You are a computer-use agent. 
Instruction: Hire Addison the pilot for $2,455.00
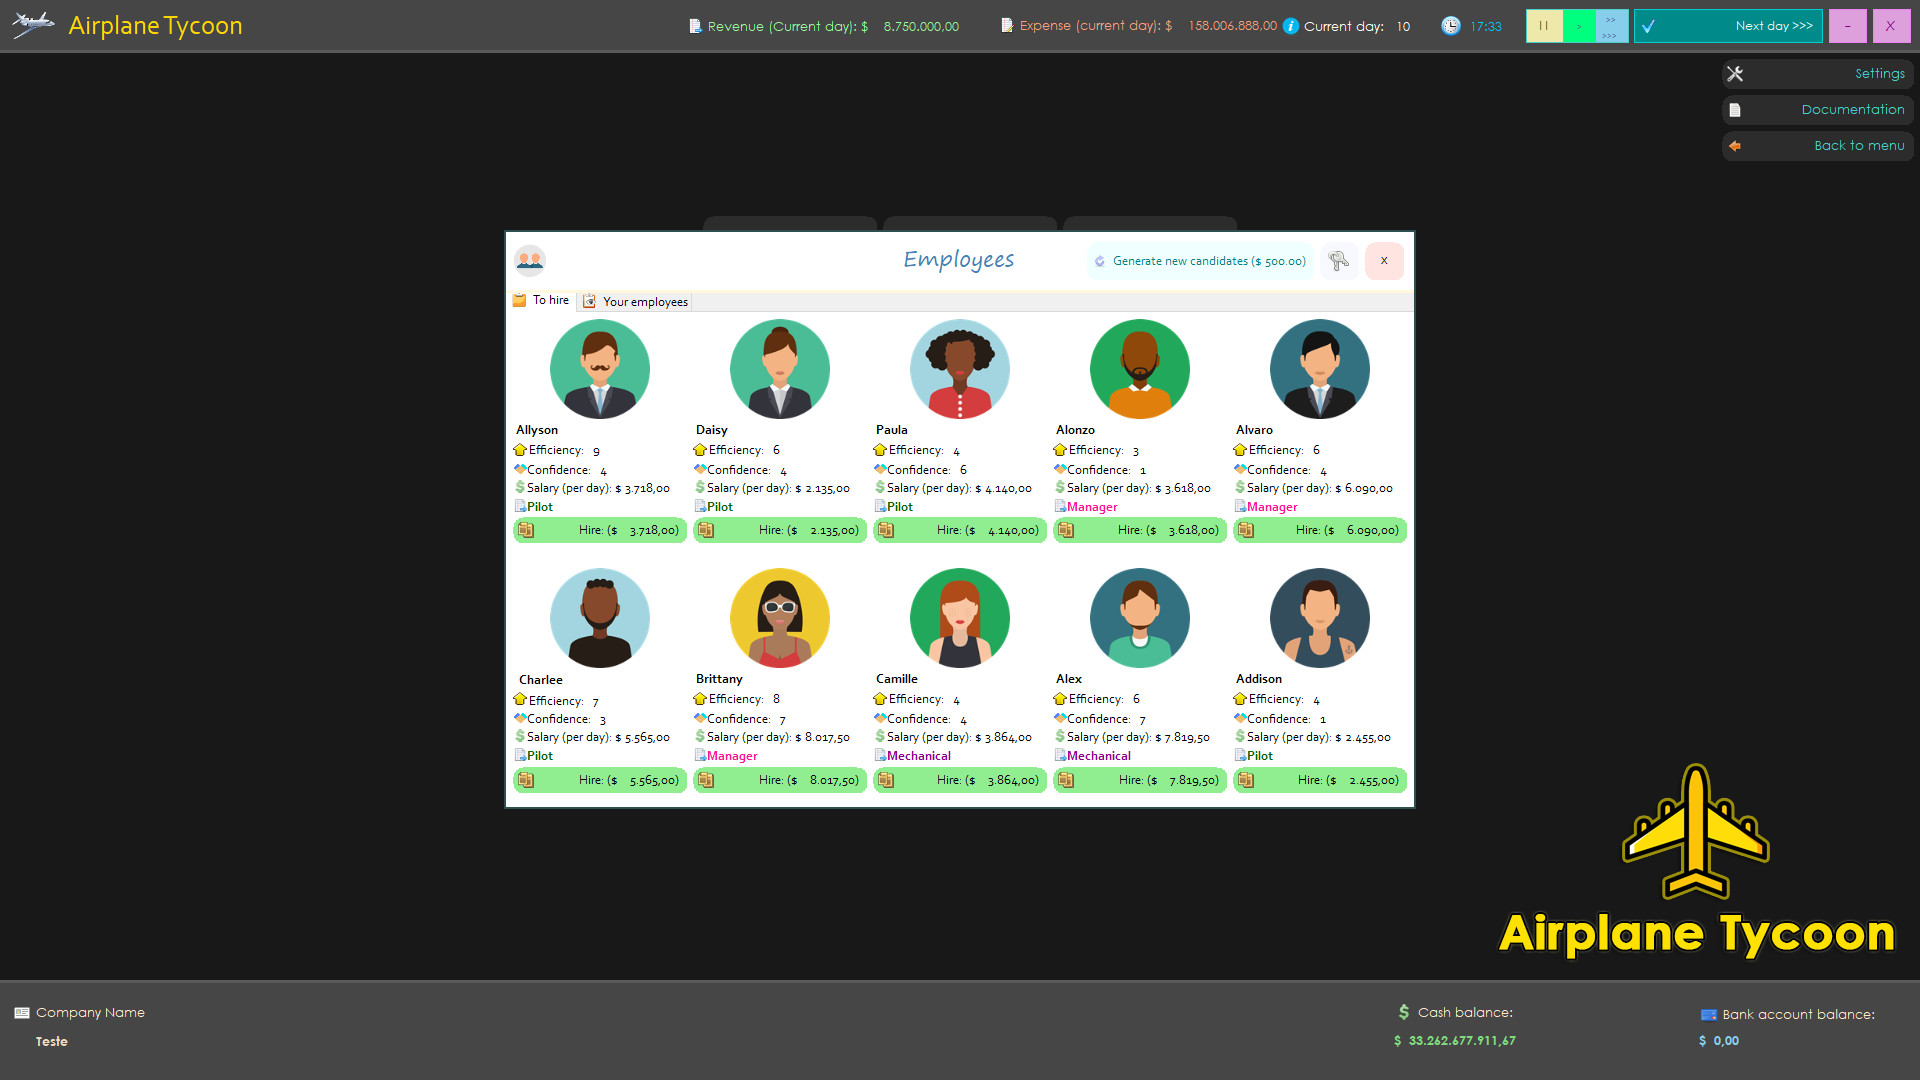(1319, 780)
